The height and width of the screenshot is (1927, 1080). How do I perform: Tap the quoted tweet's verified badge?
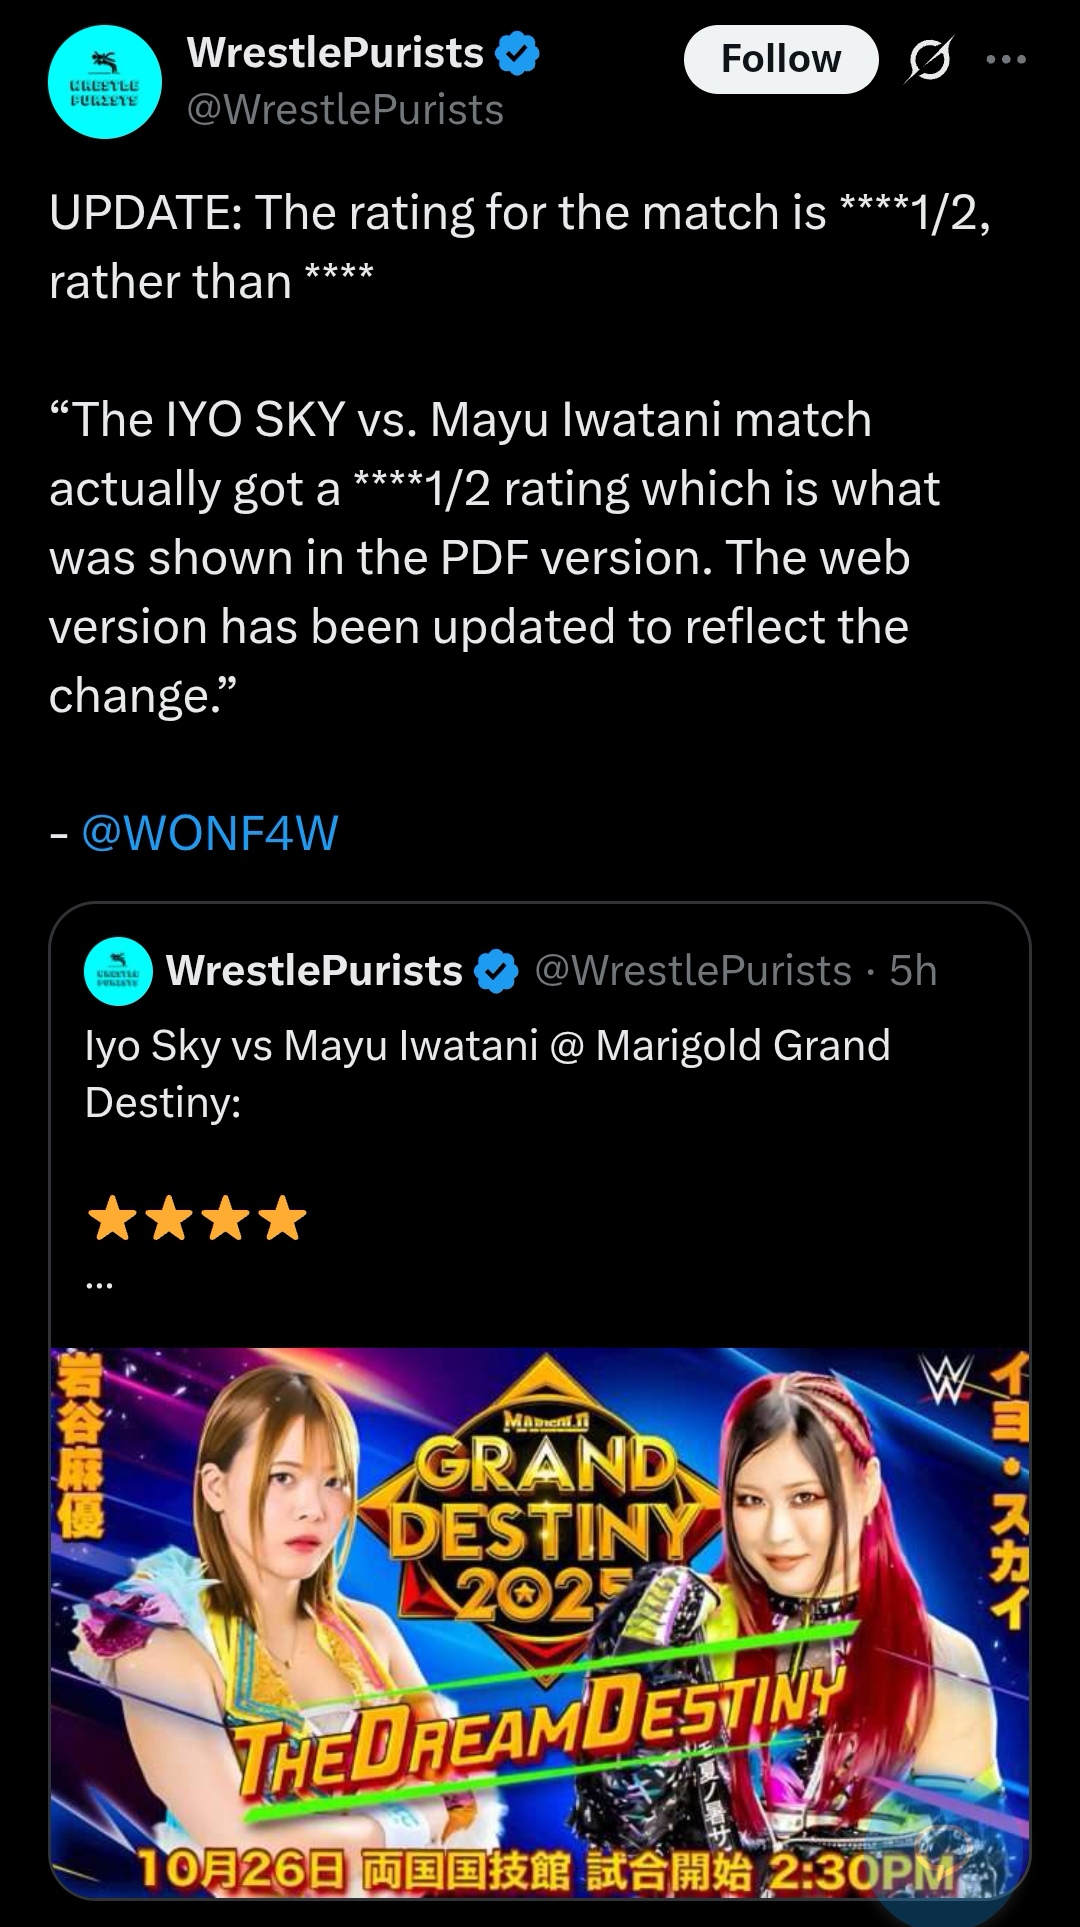(x=497, y=971)
